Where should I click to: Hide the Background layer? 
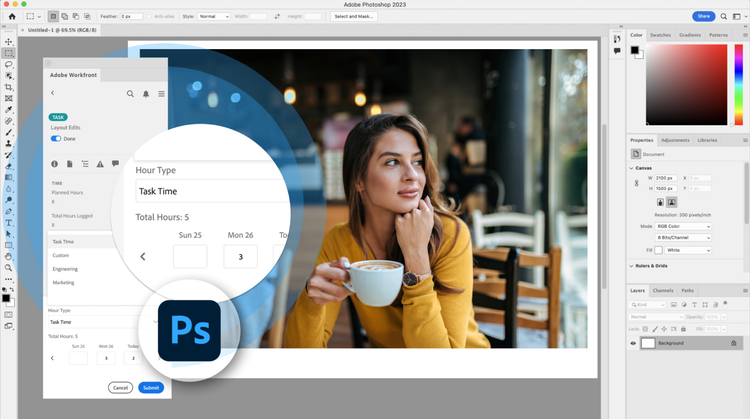(x=634, y=343)
